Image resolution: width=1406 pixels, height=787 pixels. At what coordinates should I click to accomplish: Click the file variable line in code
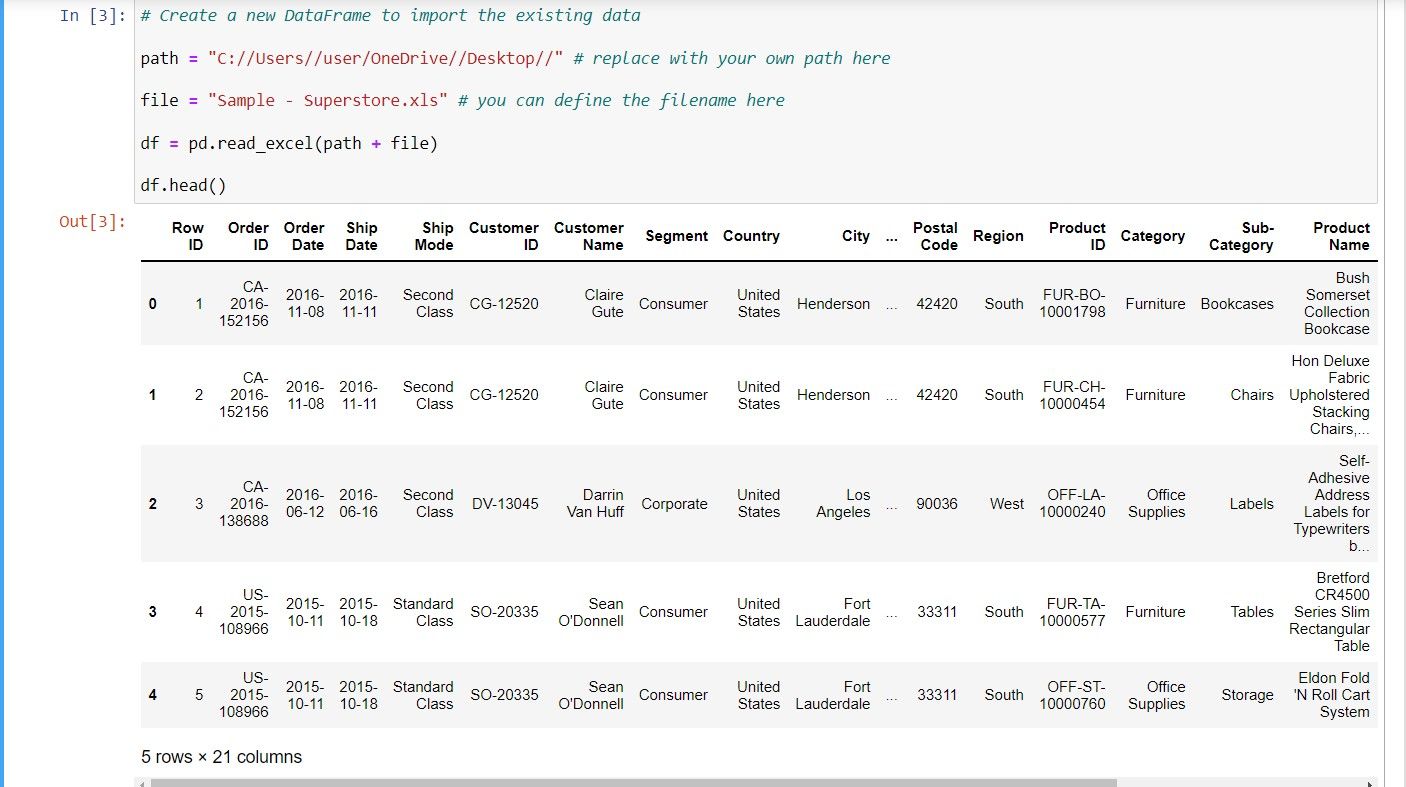(462, 100)
